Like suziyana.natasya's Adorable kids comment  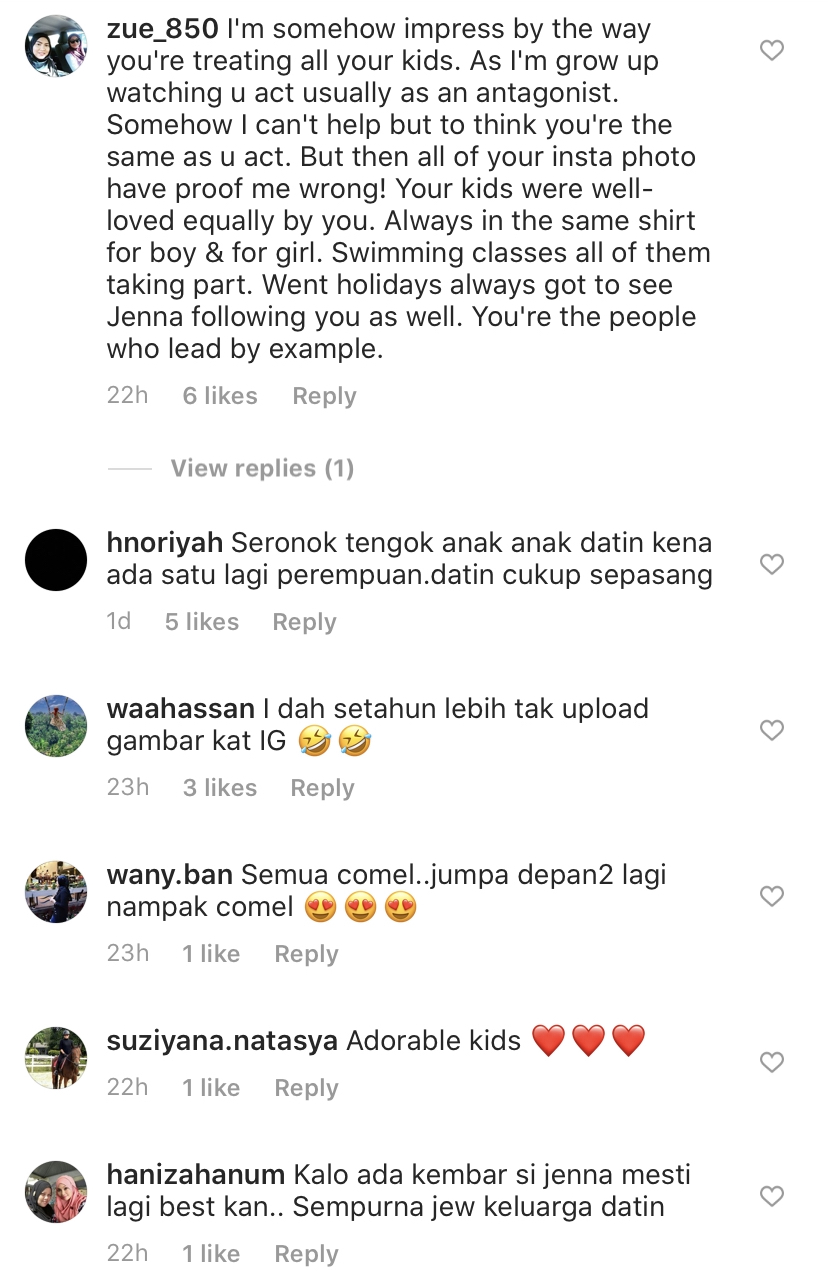click(772, 1062)
